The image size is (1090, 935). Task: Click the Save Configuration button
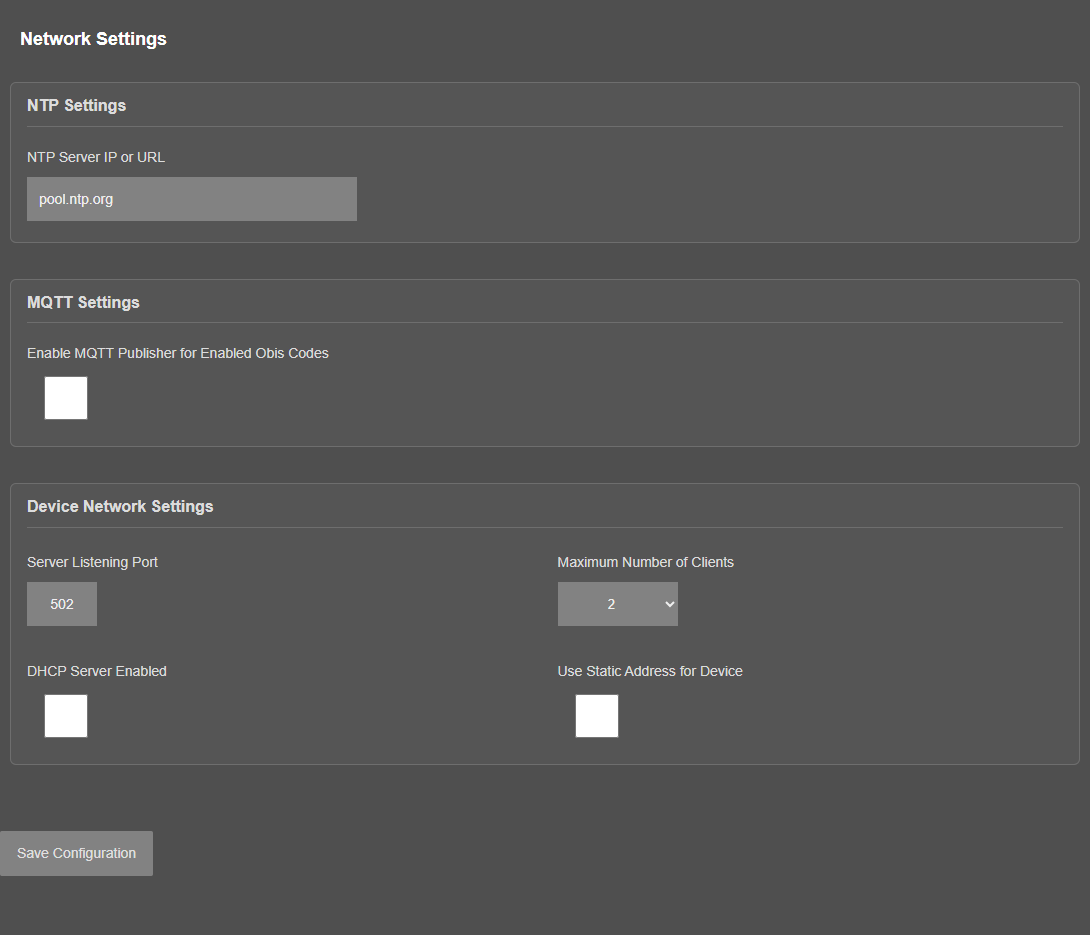coord(76,854)
